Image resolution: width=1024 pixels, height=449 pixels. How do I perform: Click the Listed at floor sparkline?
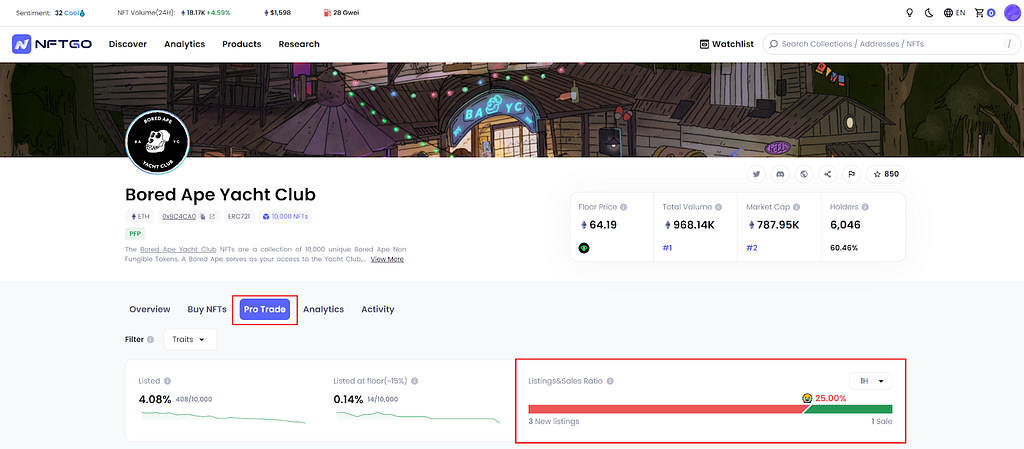[417, 416]
